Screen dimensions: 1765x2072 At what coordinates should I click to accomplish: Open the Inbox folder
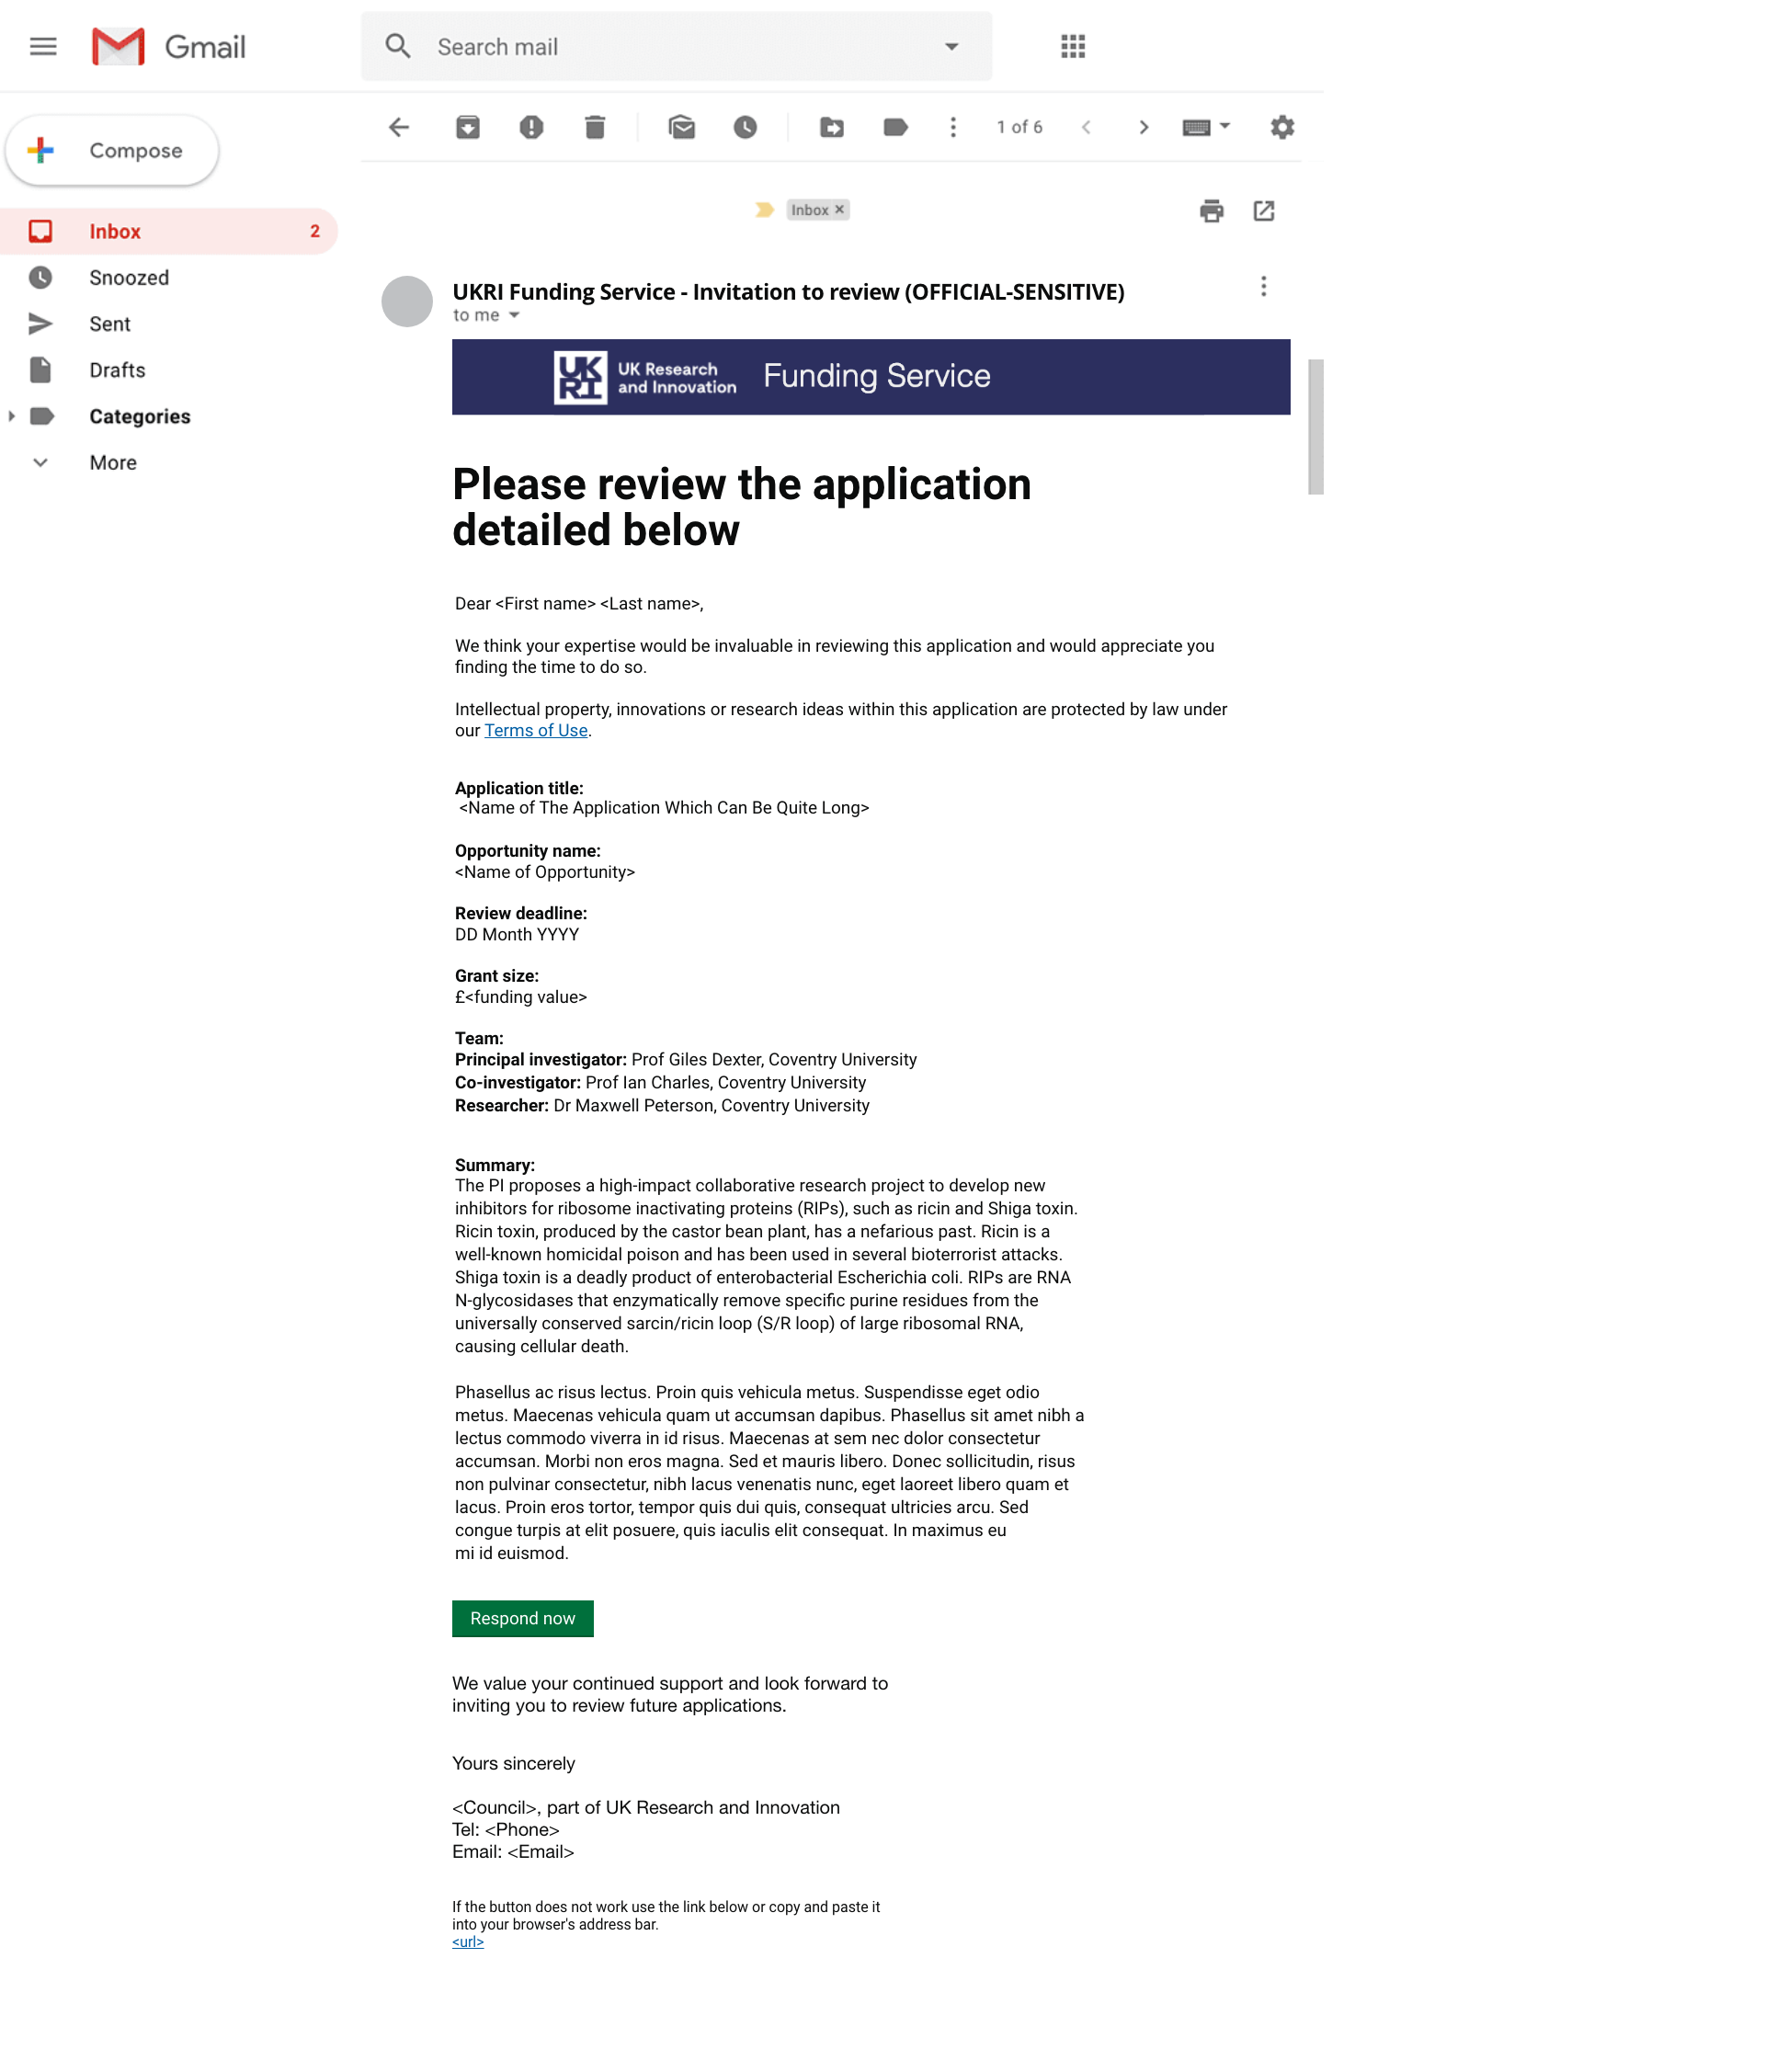tap(168, 231)
